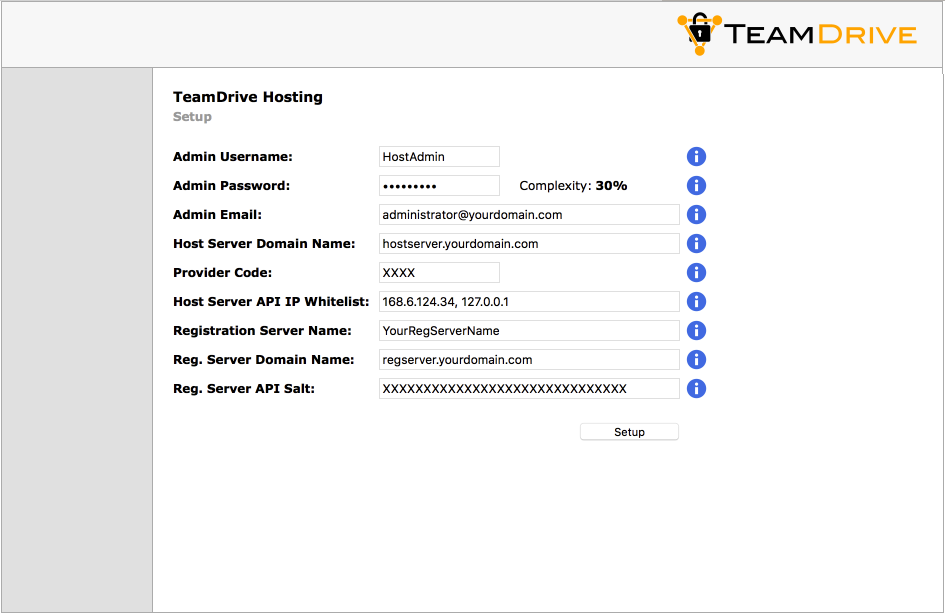Select the Reg. Server API Salt field
The width and height of the screenshot is (945, 614).
tap(529, 388)
